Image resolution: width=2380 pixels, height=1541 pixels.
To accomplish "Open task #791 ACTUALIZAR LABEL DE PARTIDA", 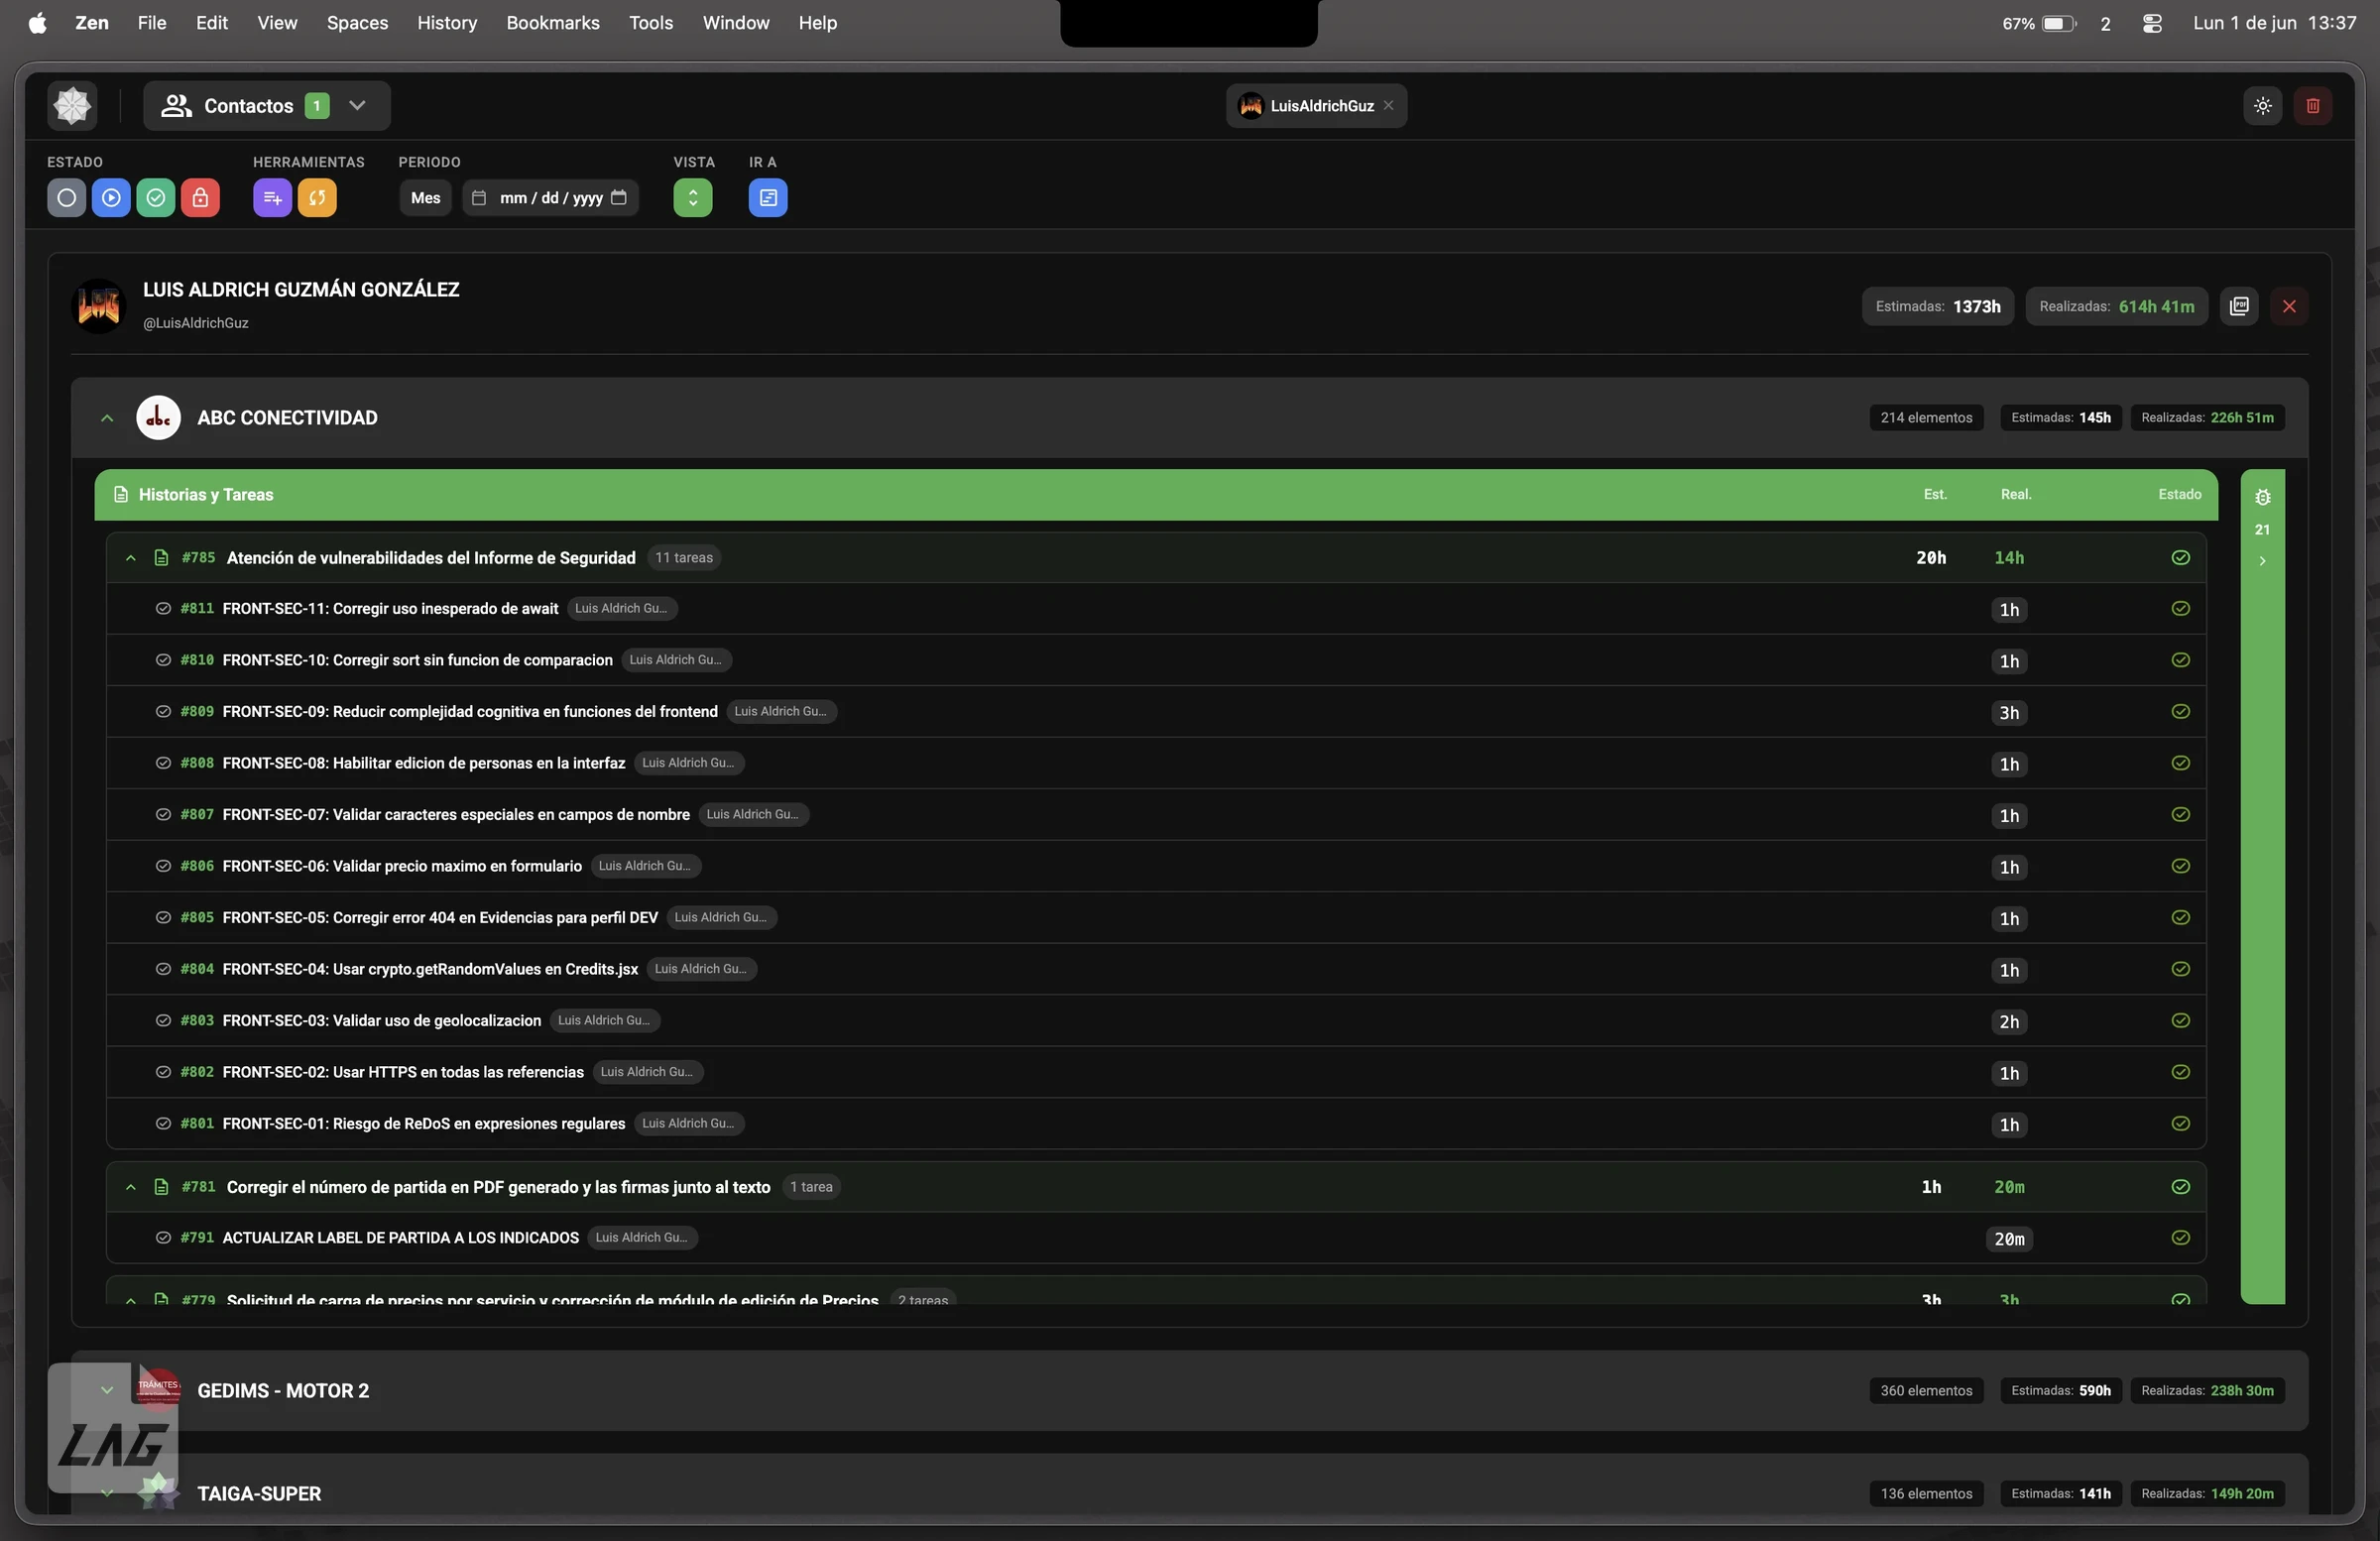I will 400,1238.
